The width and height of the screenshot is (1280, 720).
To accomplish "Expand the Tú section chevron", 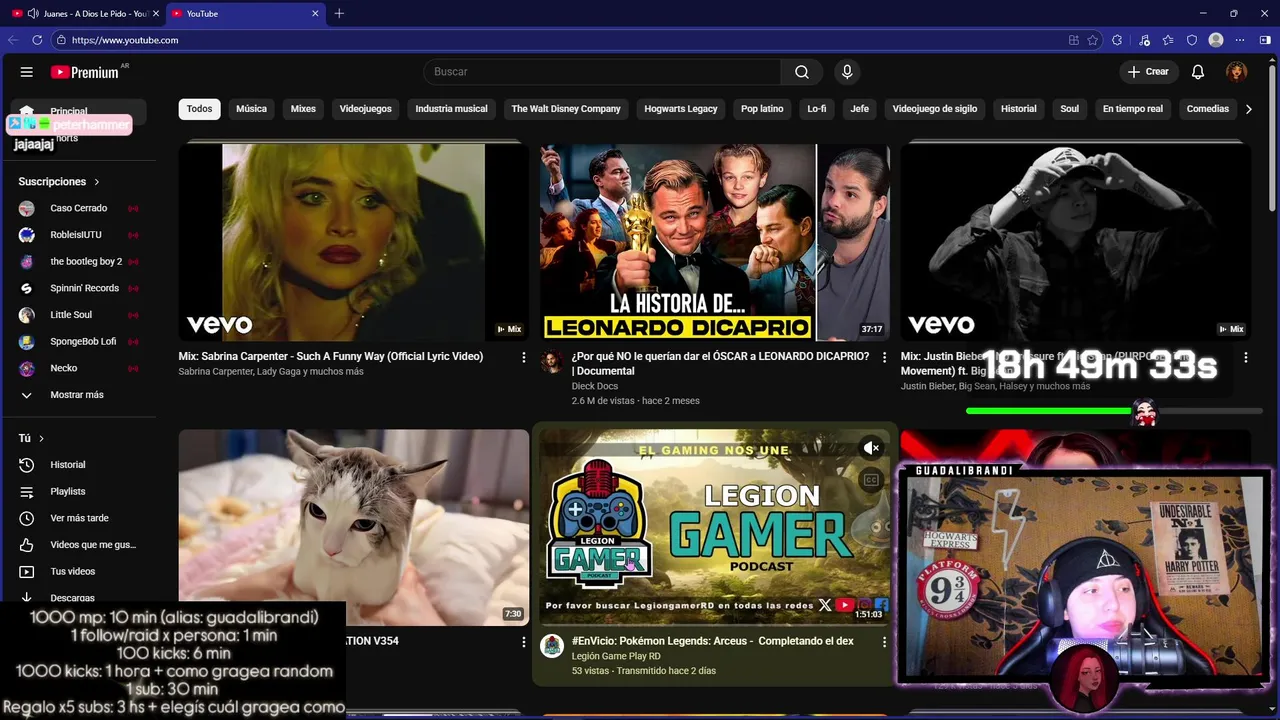I will pyautogui.click(x=41, y=439).
